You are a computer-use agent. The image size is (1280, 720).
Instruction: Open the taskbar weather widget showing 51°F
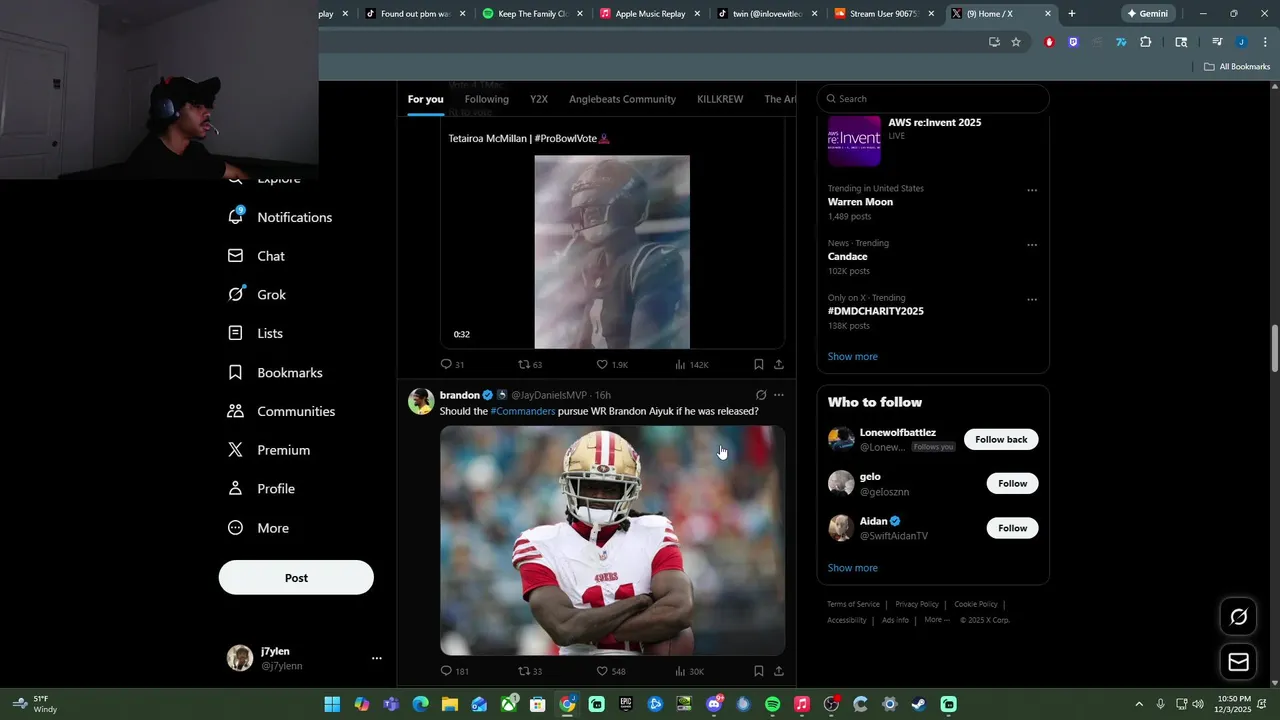(x=35, y=704)
